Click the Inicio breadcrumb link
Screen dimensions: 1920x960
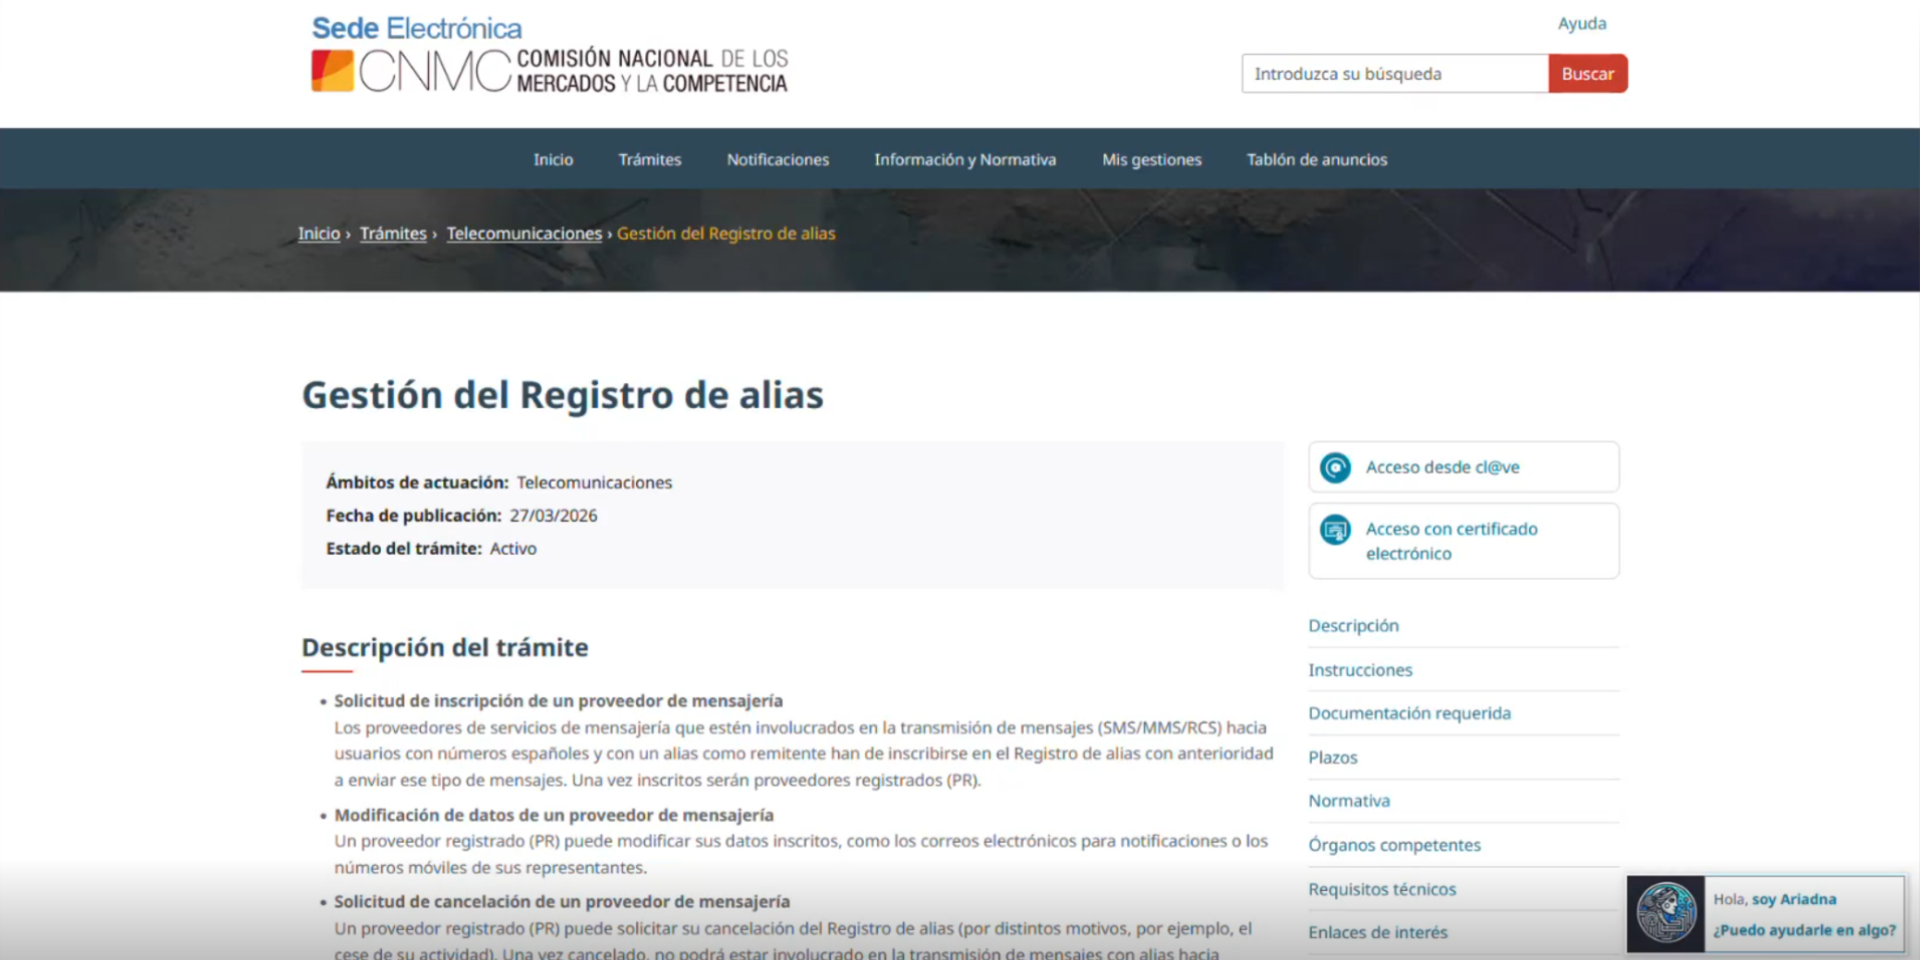[x=319, y=233]
